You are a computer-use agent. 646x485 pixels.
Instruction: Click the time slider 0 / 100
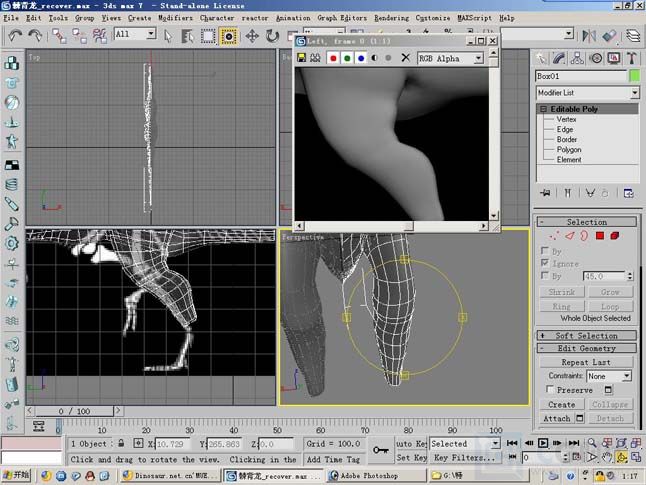tap(74, 411)
